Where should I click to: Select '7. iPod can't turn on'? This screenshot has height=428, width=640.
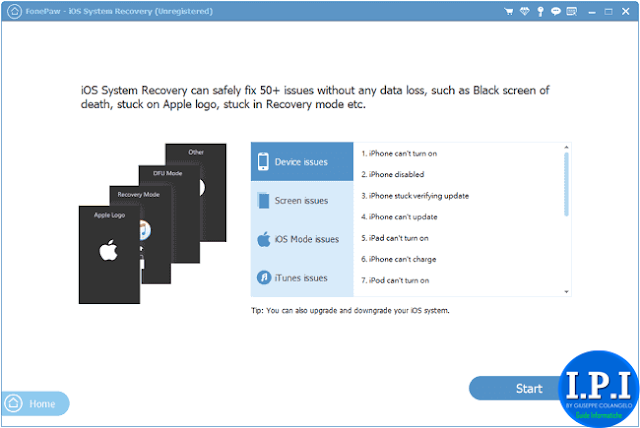point(395,280)
